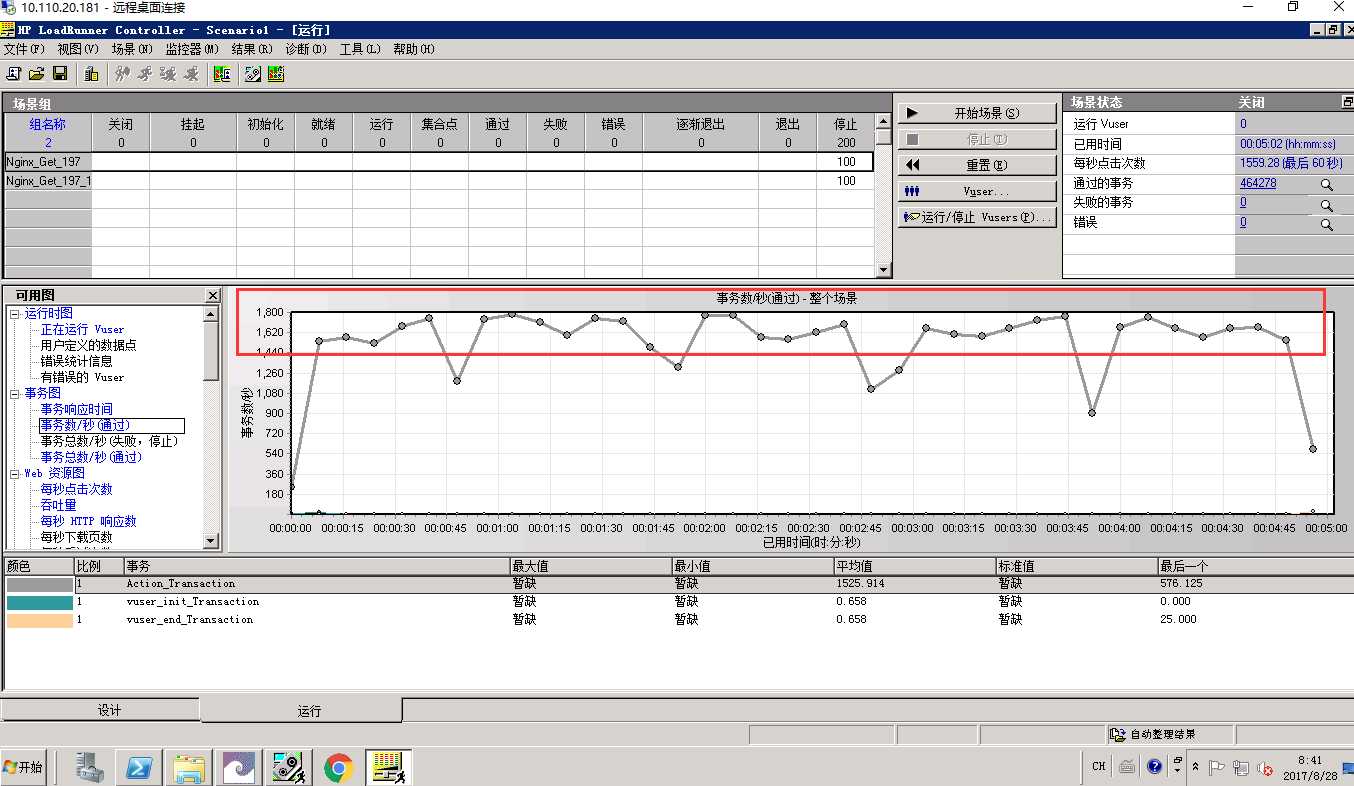This screenshot has height=786, width=1354.
Task: Click the 运行 Vuser value link
Action: tap(1243, 124)
